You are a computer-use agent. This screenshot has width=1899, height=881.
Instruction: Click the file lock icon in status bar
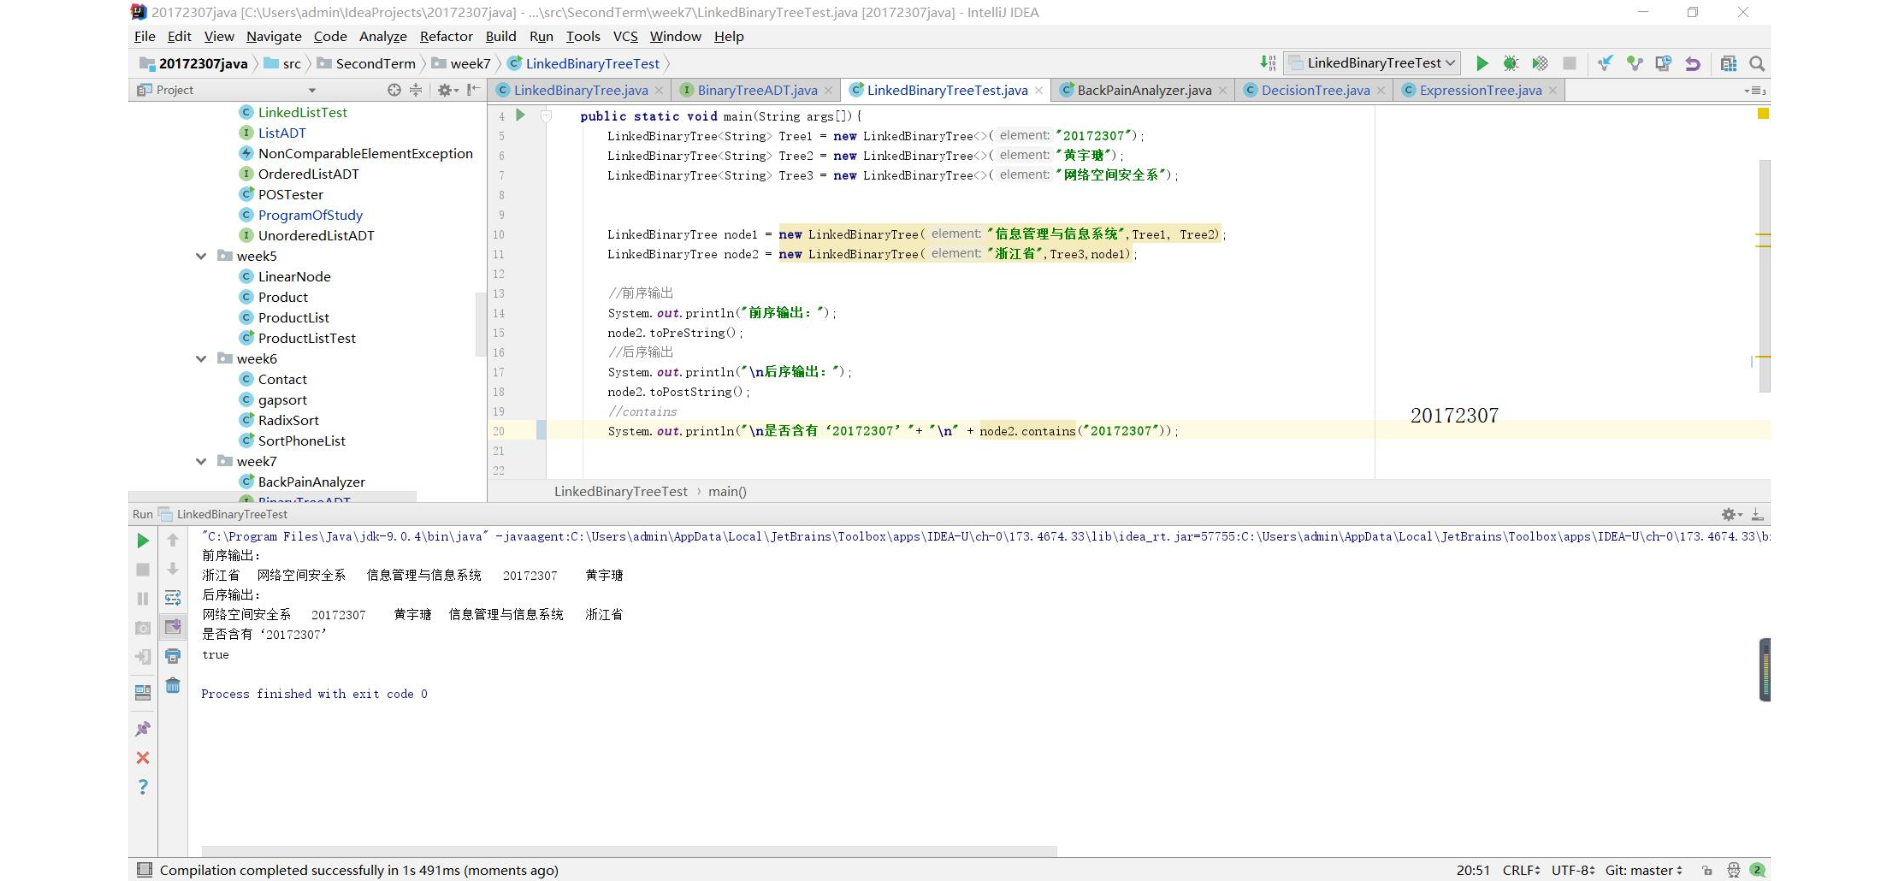click(1707, 870)
